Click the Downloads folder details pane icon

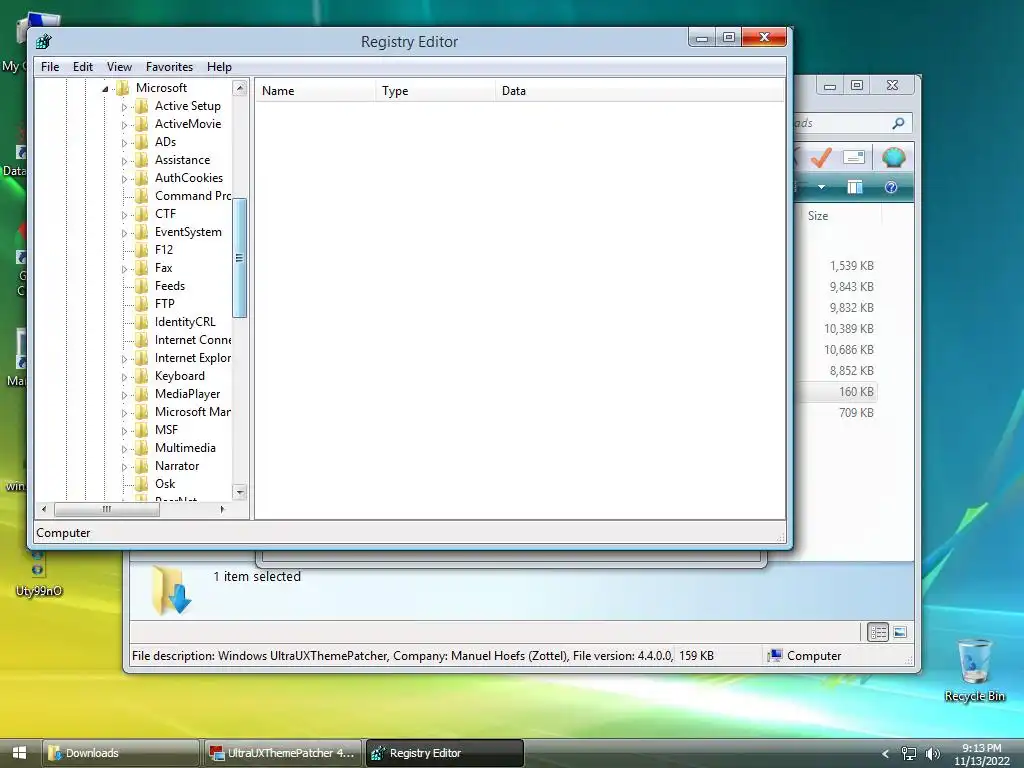pyautogui.click(x=171, y=590)
